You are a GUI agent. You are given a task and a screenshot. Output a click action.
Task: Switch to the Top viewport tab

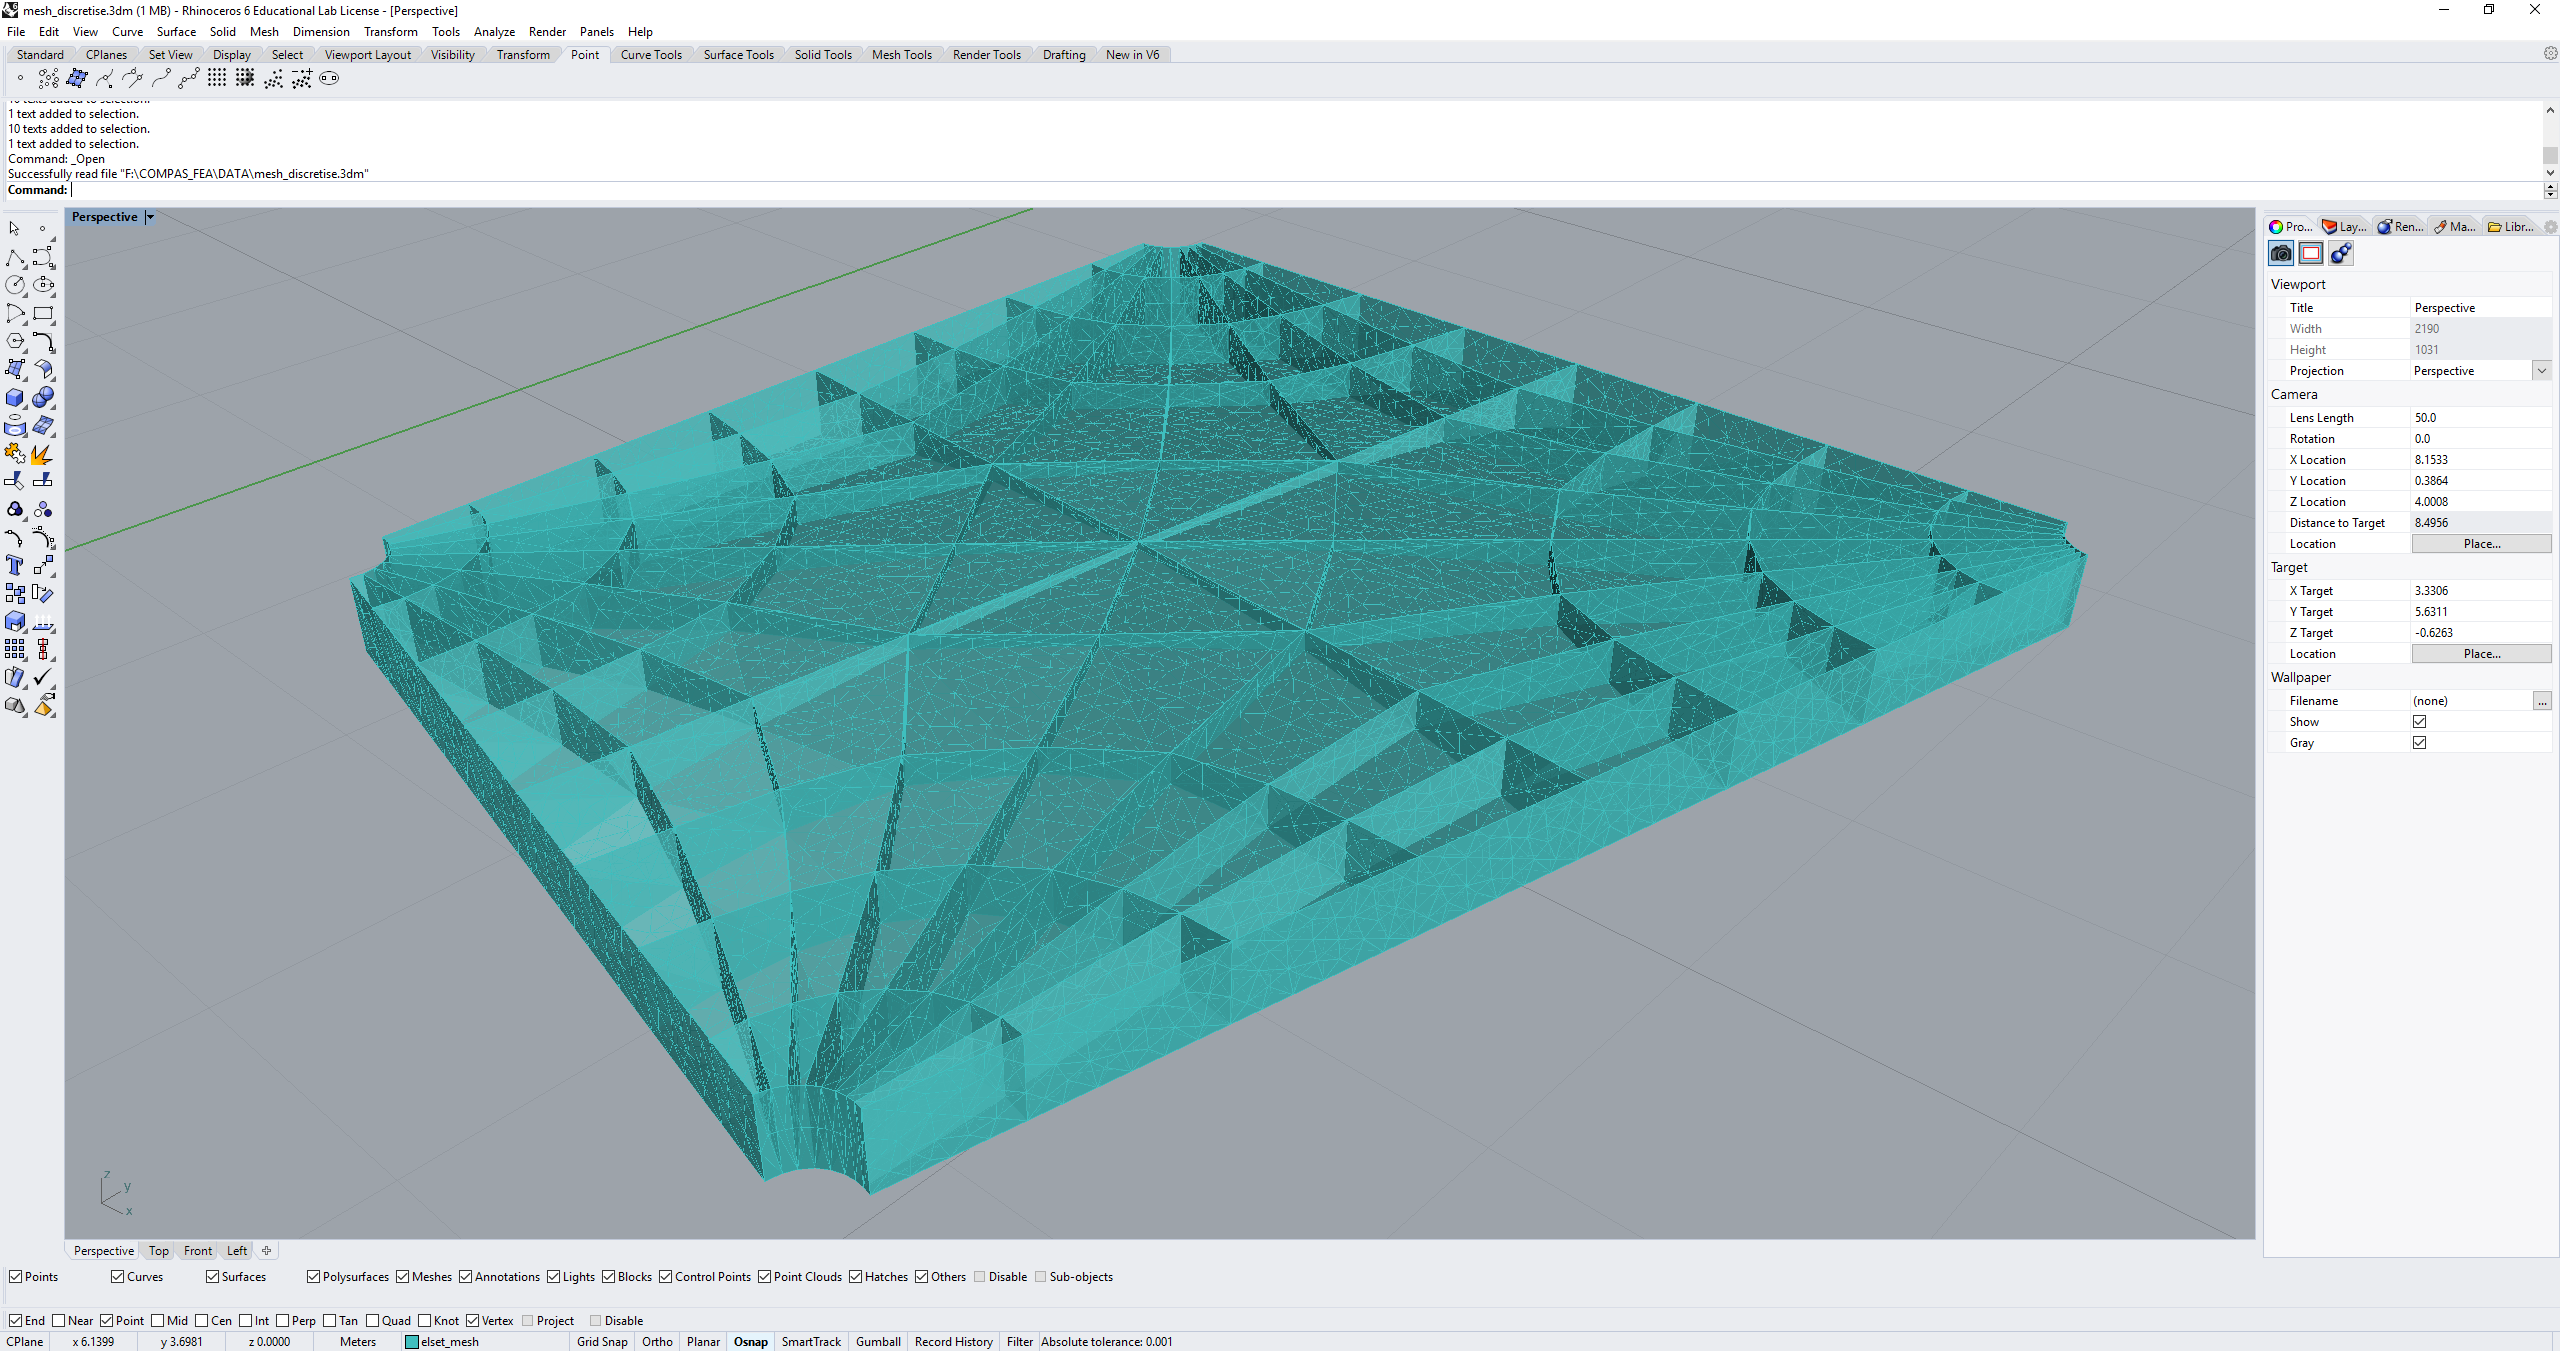pos(157,1250)
